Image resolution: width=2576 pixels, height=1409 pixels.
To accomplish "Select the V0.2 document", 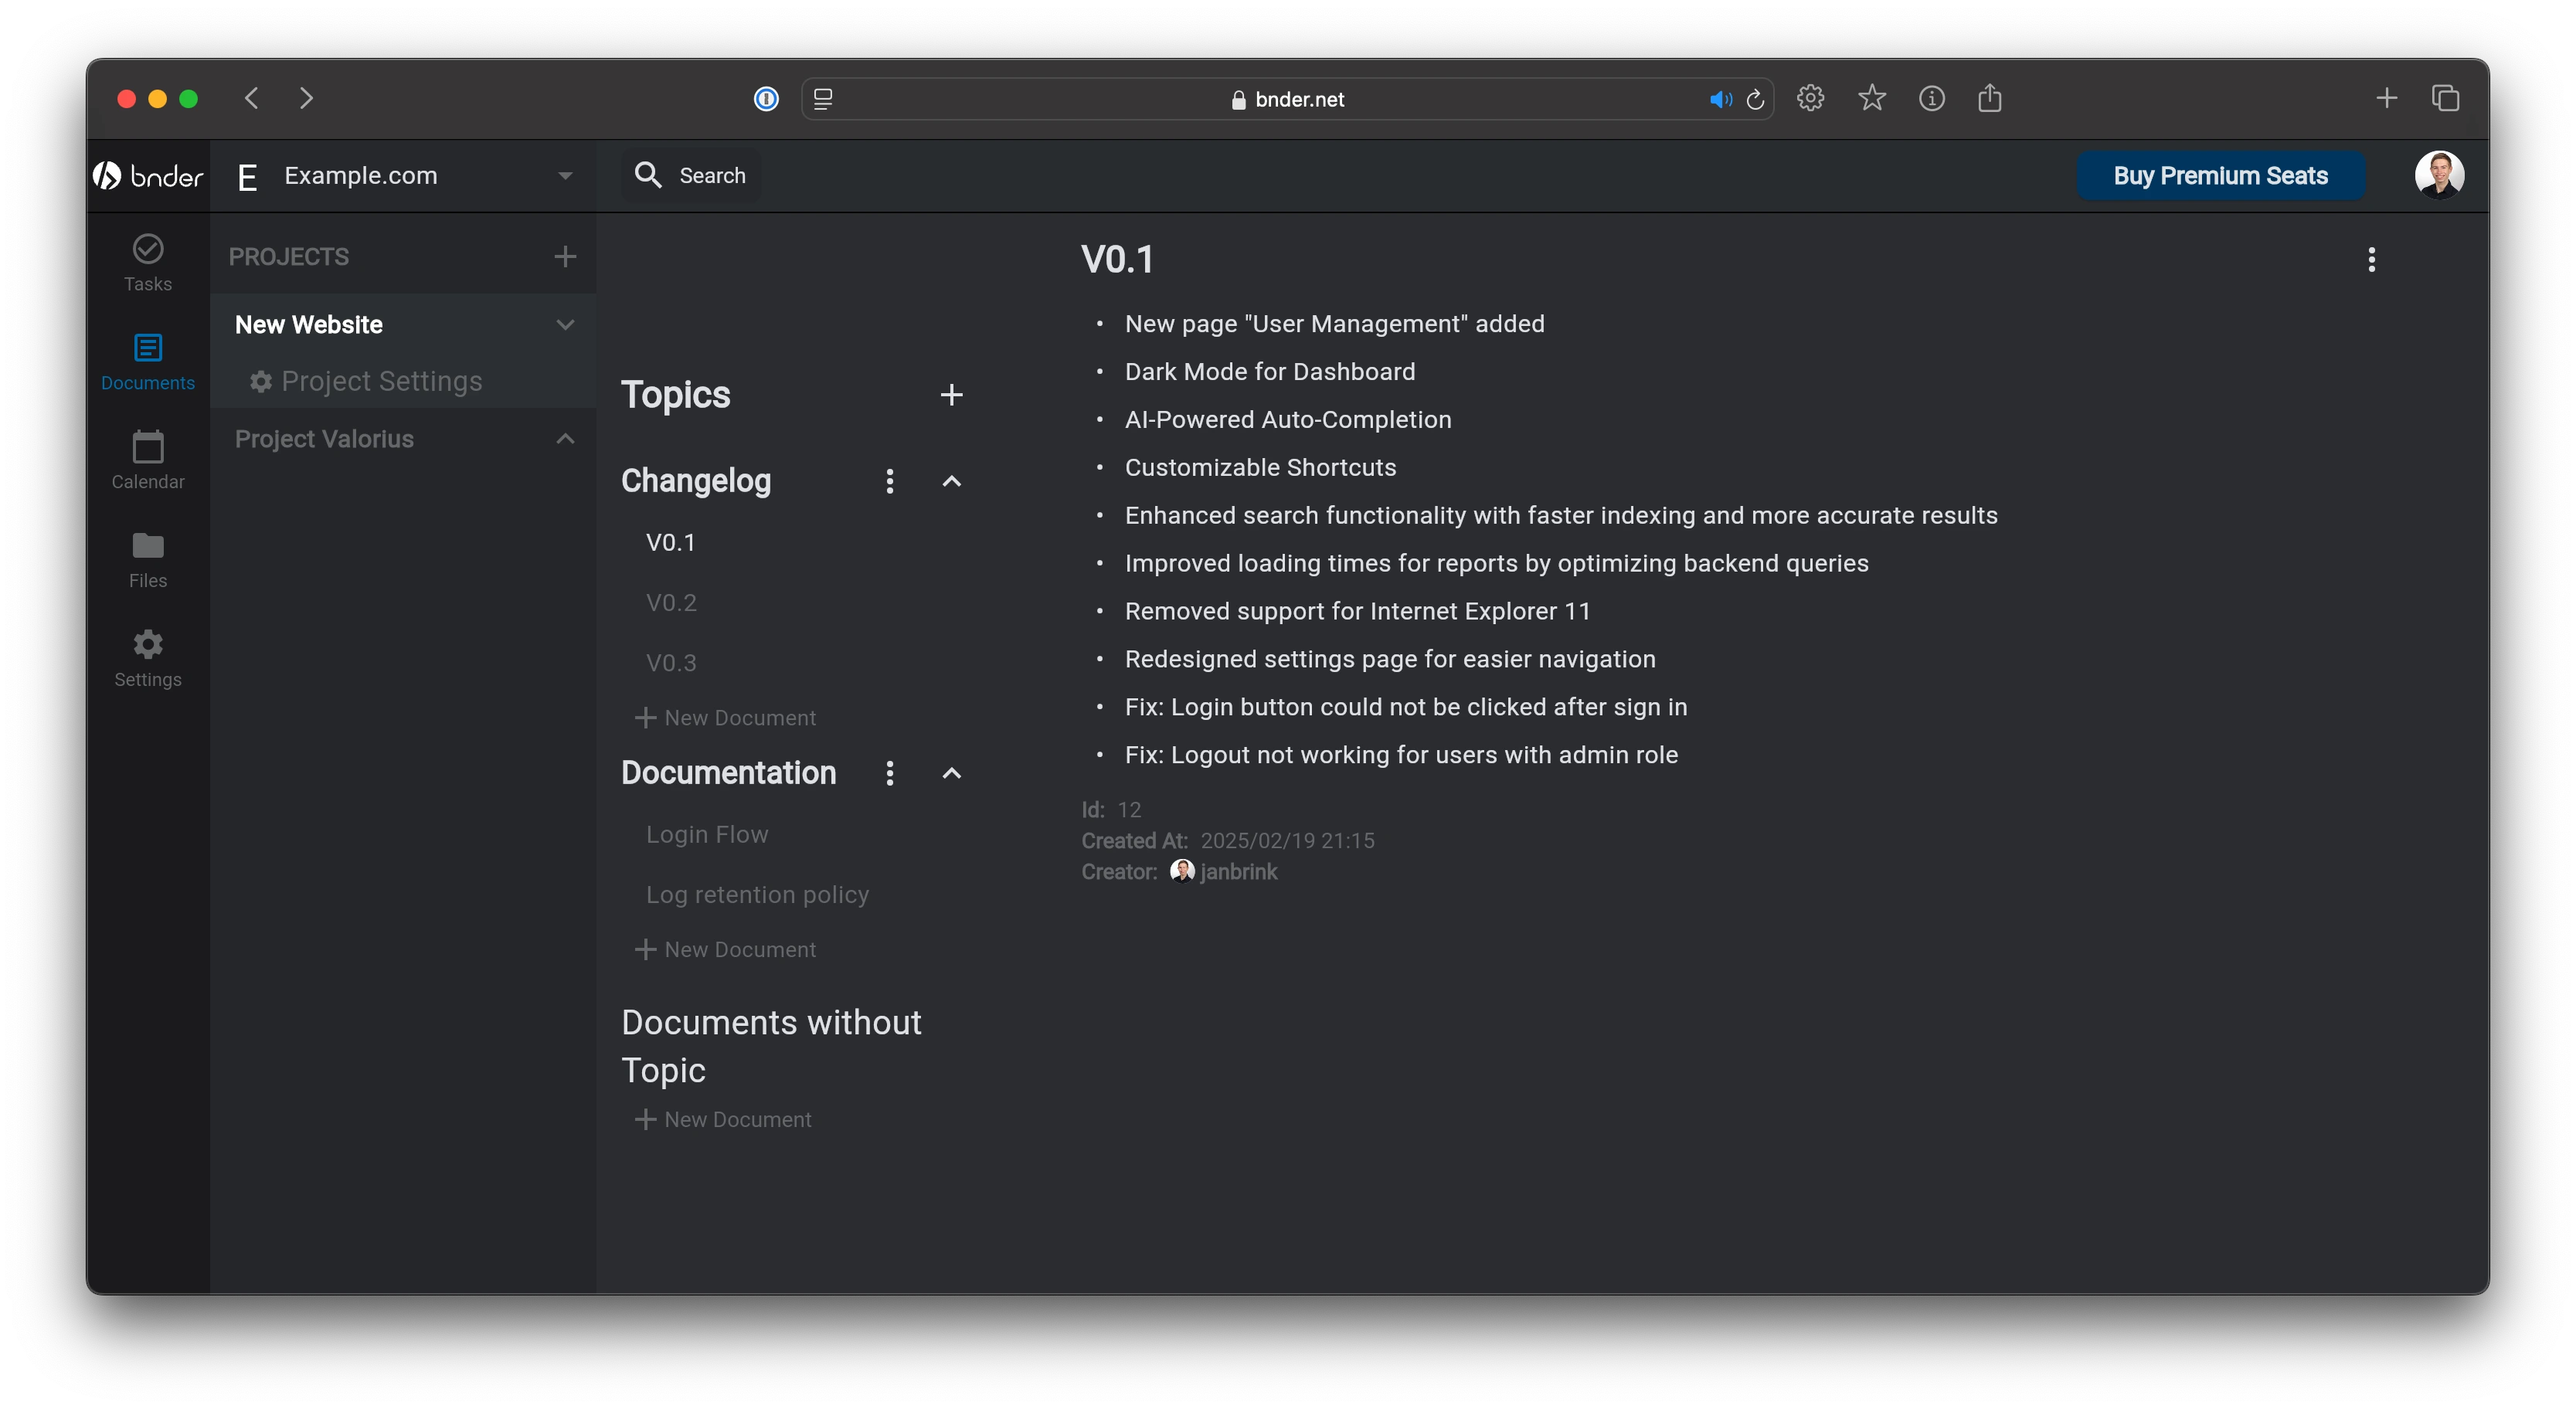I will pos(671,602).
